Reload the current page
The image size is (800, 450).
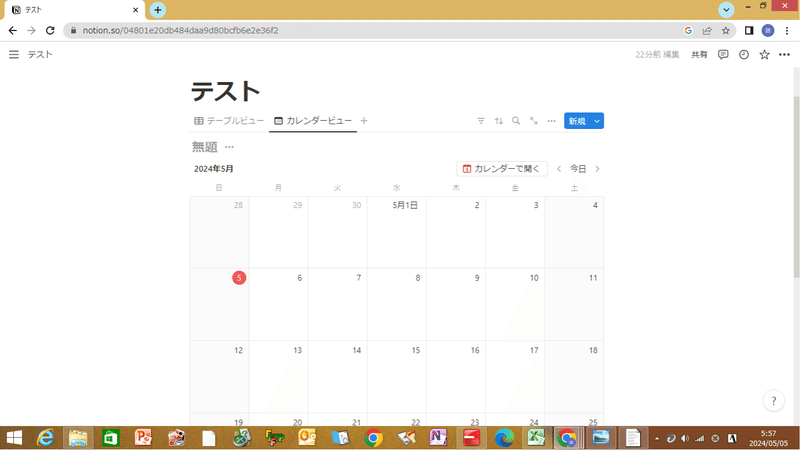[x=50, y=31]
